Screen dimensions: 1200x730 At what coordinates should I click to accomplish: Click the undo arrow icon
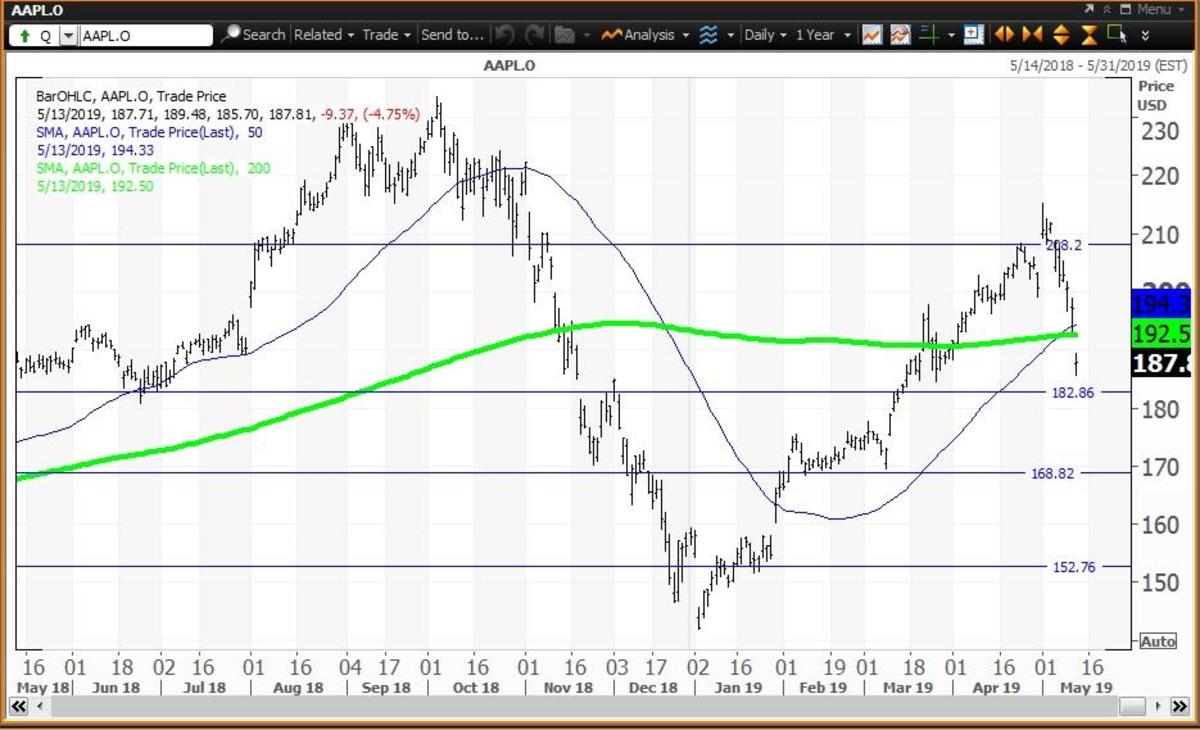(504, 35)
